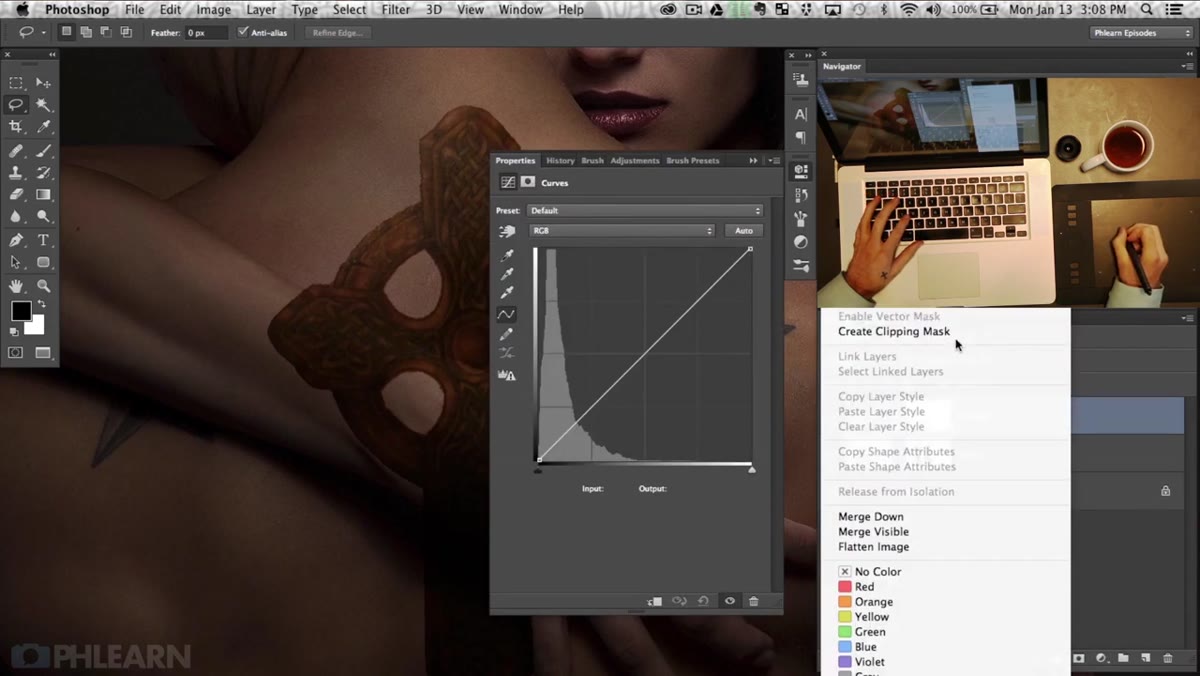The width and height of the screenshot is (1200, 676).
Task: Select the Zoom tool in the toolbox
Action: click(x=43, y=285)
